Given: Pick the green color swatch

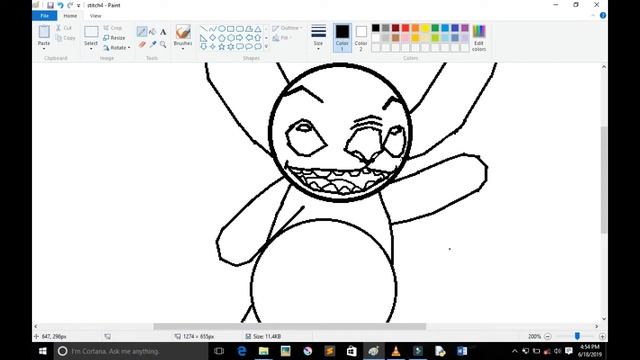Looking at the screenshot, I should tap(435, 28).
